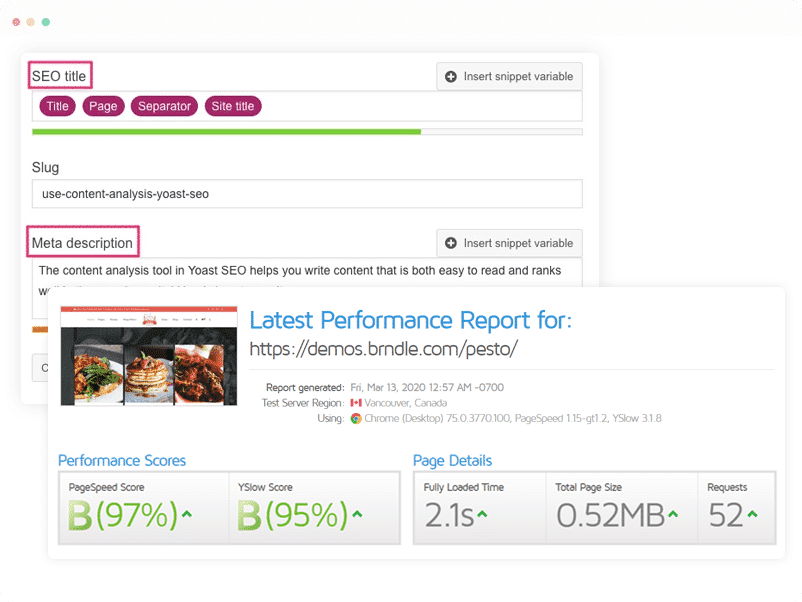Image resolution: width=802 pixels, height=602 pixels.
Task: Click the Fully Loaded Time 2.1s value
Action: point(449,515)
